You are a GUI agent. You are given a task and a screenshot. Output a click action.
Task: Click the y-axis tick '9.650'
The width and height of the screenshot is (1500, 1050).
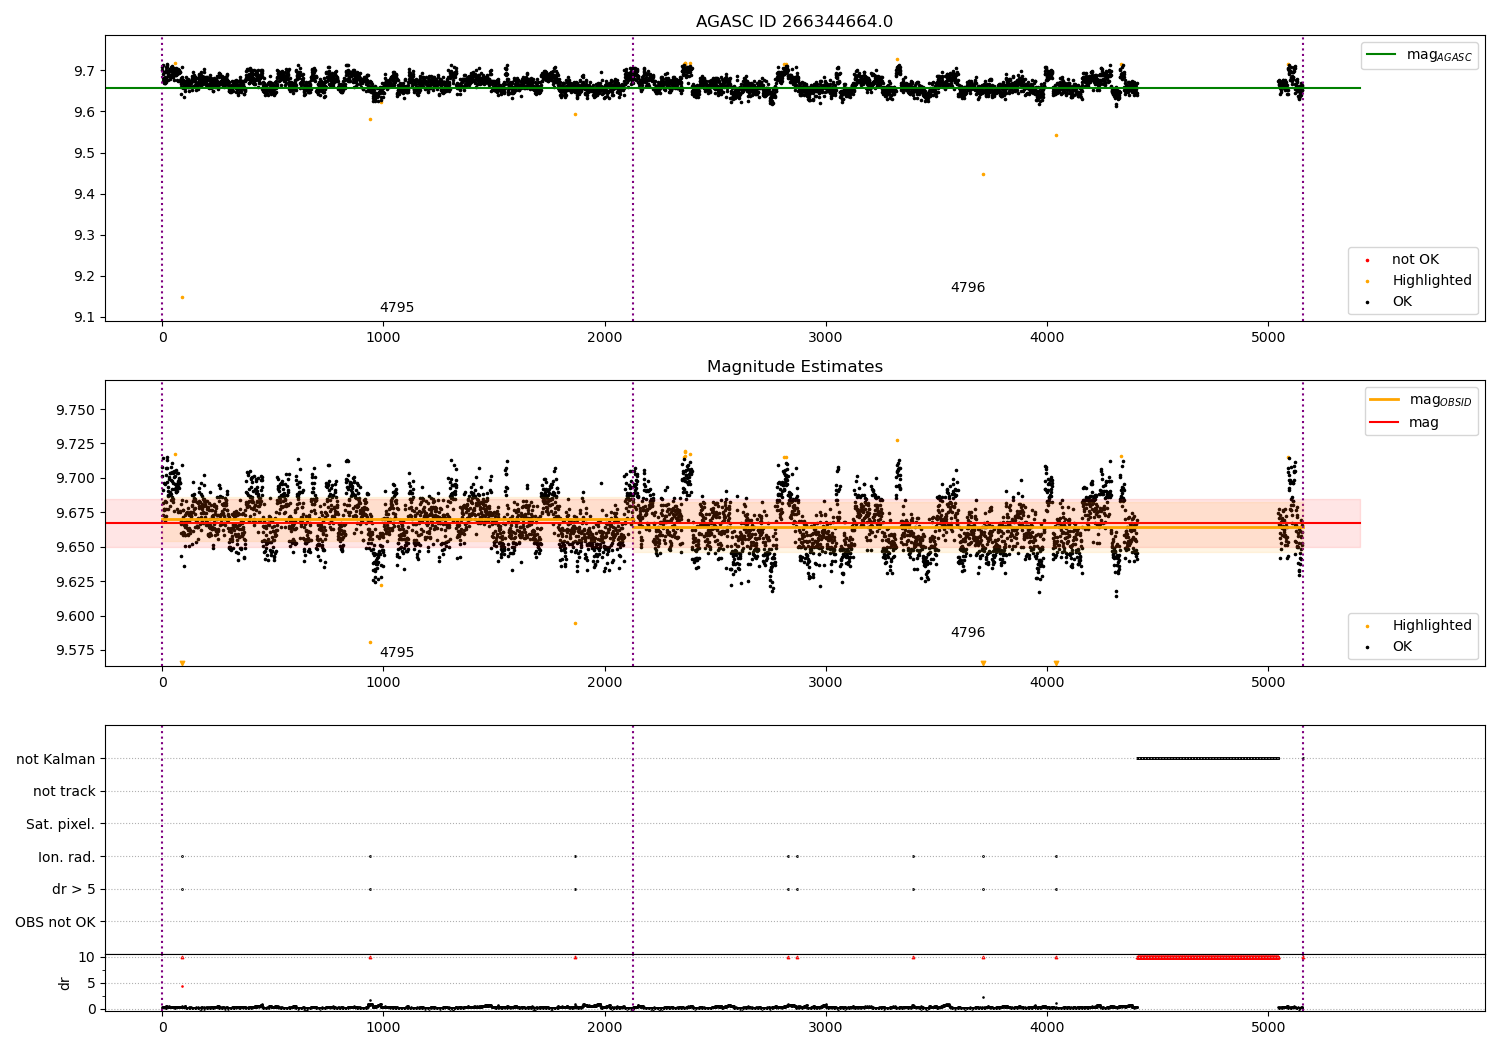(76, 547)
